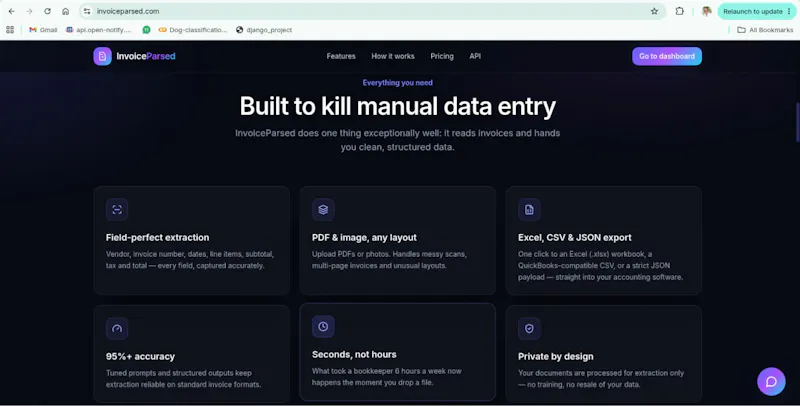
Task: Click 'PDF & image, any layout' card title
Action: click(364, 238)
